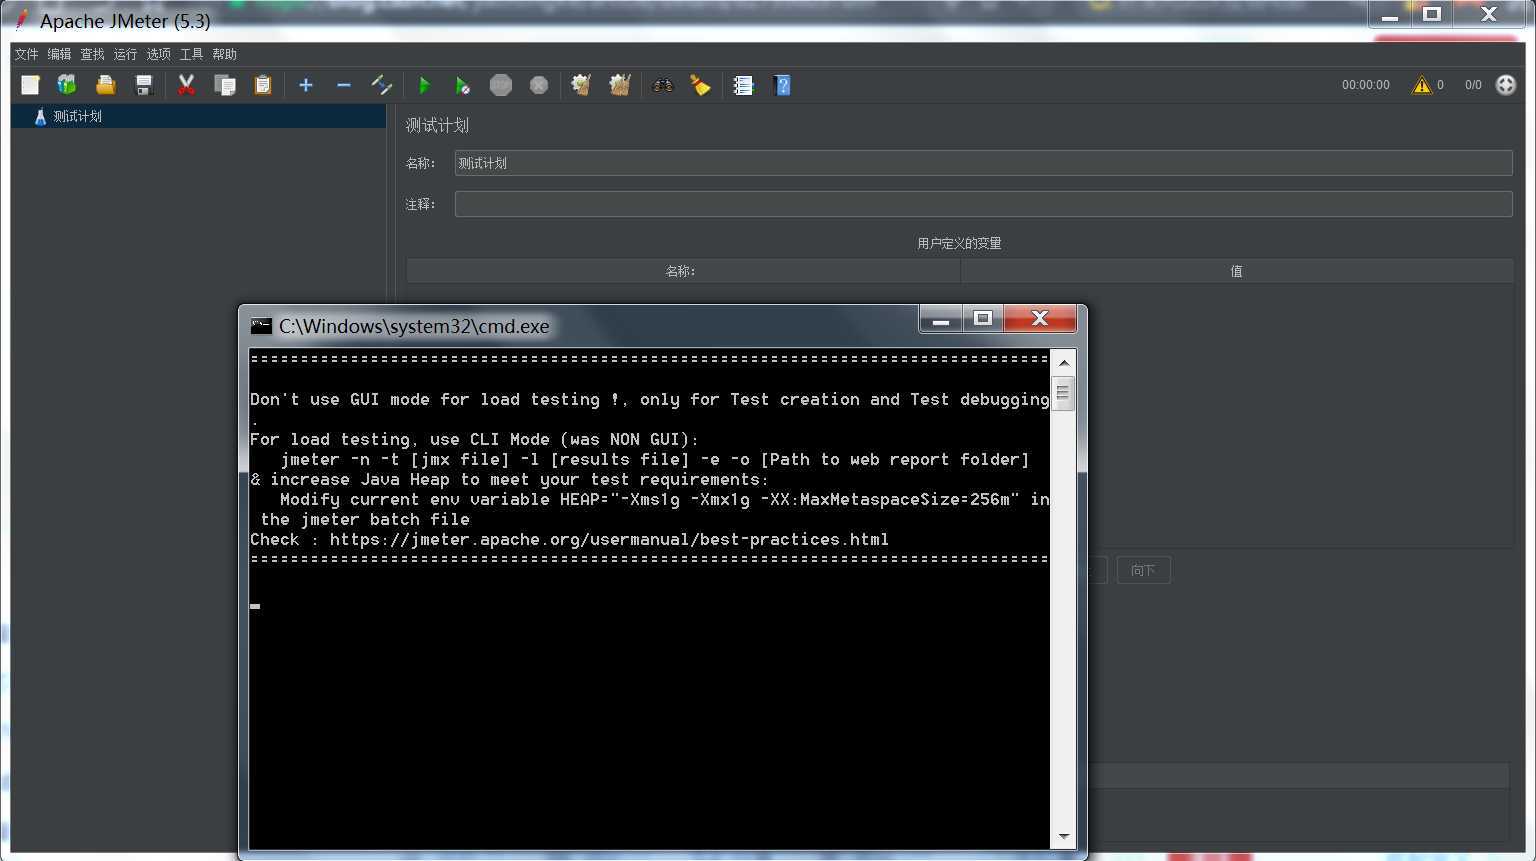Open the 文件 menu

(27, 54)
